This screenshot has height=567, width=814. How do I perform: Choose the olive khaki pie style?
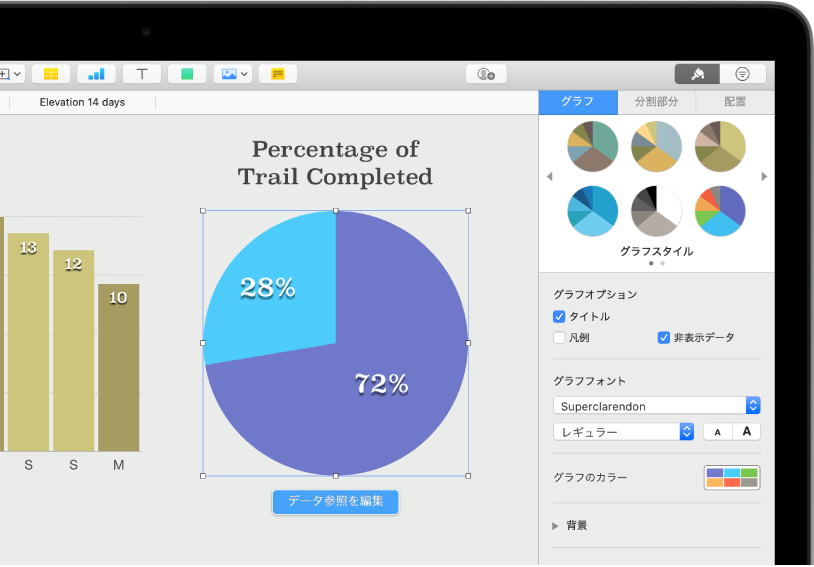click(720, 146)
